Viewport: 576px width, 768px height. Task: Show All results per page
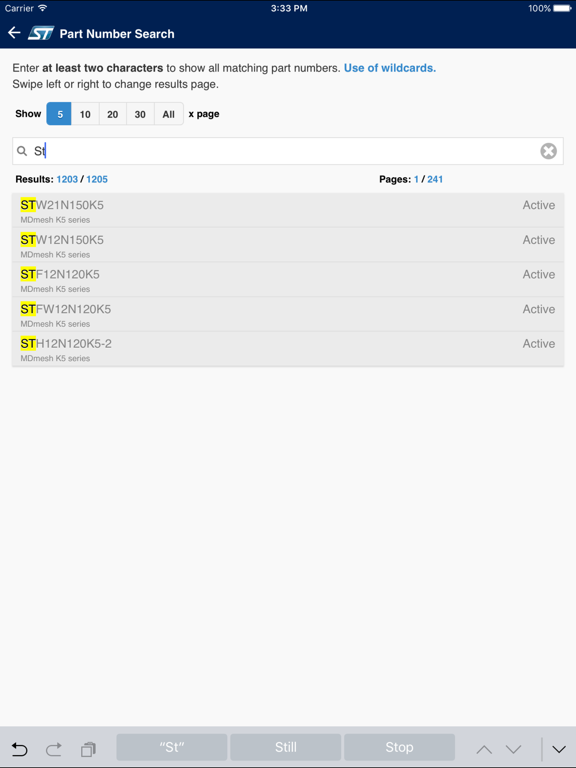pyautogui.click(x=168, y=114)
